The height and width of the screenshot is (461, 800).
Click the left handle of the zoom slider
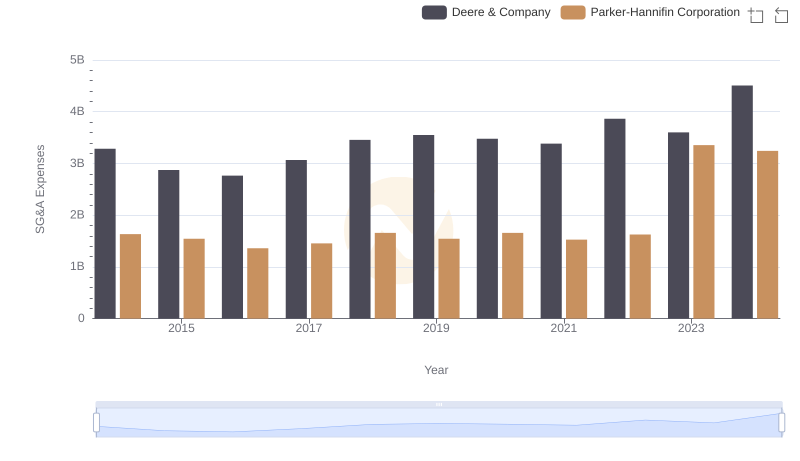pyautogui.click(x=96, y=422)
